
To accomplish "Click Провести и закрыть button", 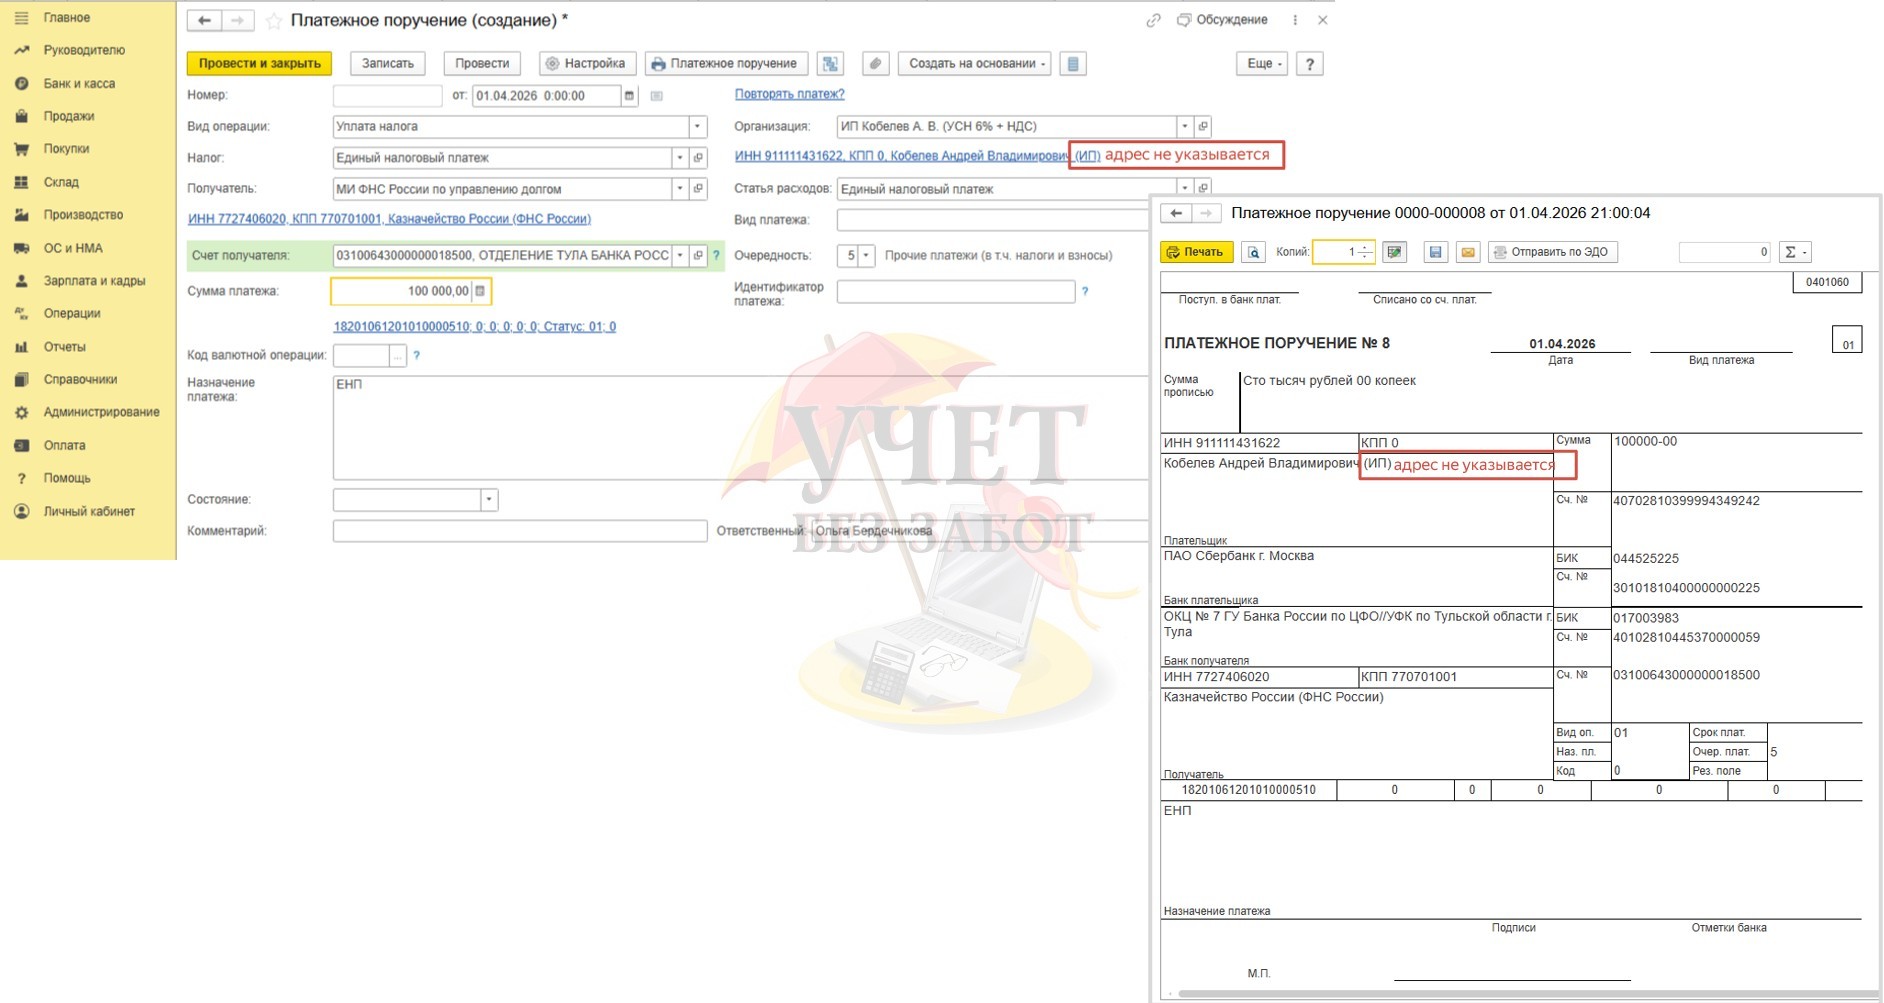I will [260, 64].
